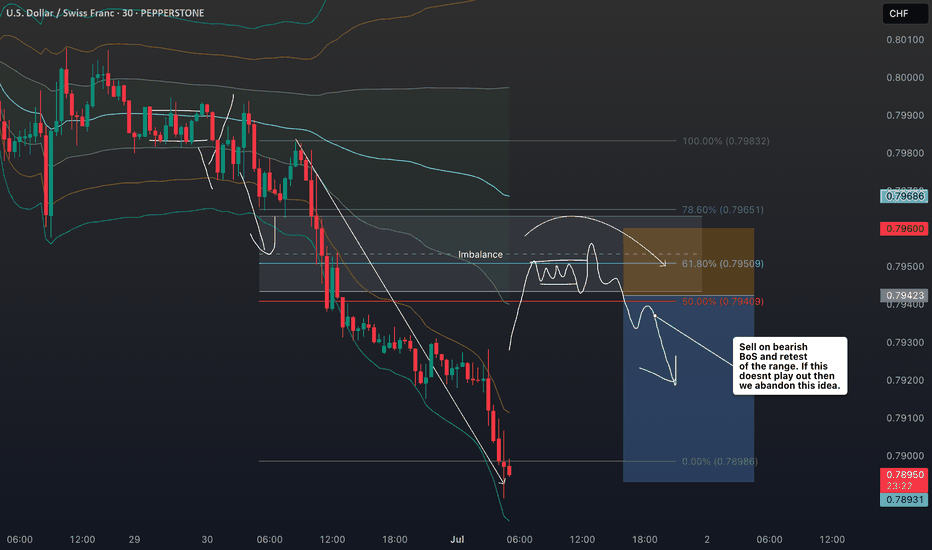Select the 61.80% (0.79509) Fibonacci label

(723, 263)
